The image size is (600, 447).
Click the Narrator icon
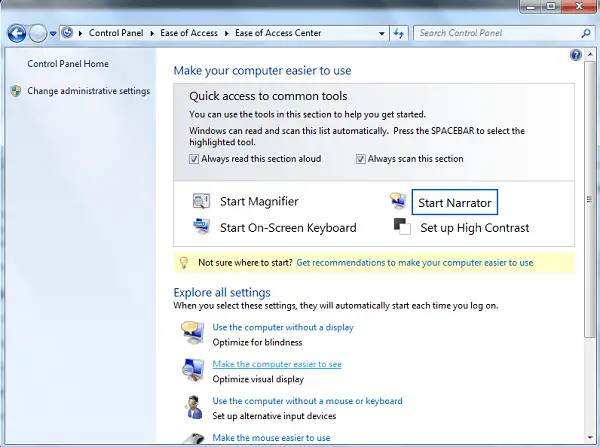coord(398,201)
